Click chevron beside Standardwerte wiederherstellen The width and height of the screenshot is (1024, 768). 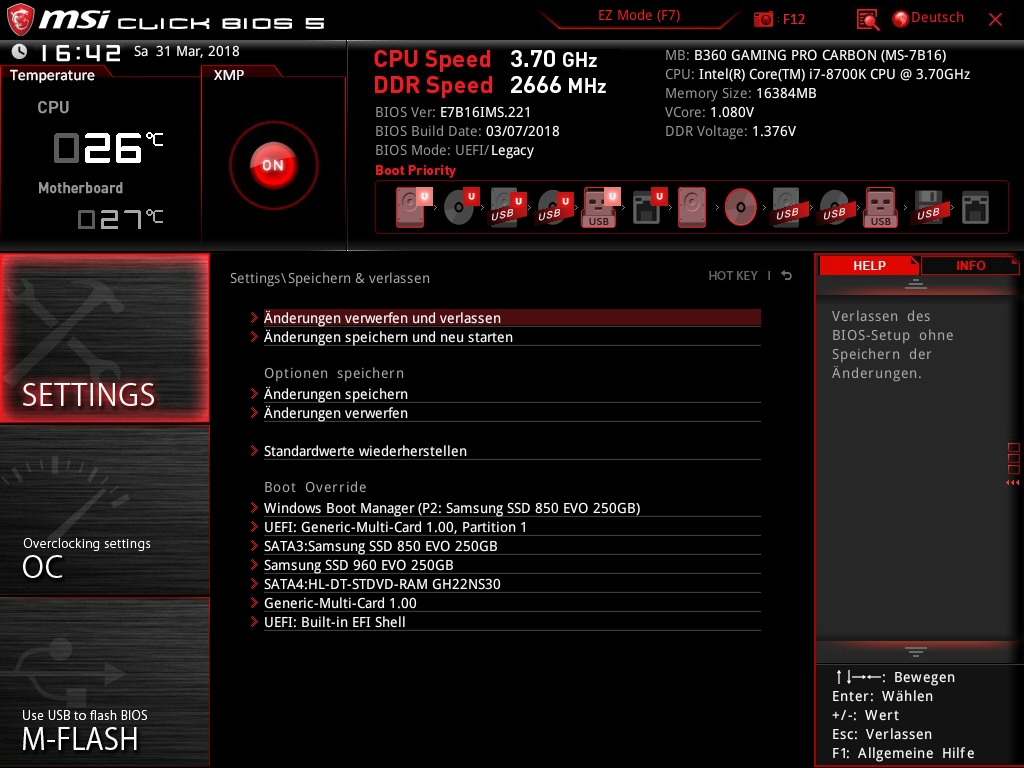pyautogui.click(x=254, y=451)
